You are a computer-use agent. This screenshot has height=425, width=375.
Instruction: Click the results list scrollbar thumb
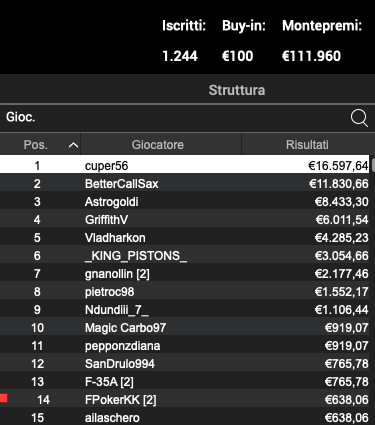(373, 165)
